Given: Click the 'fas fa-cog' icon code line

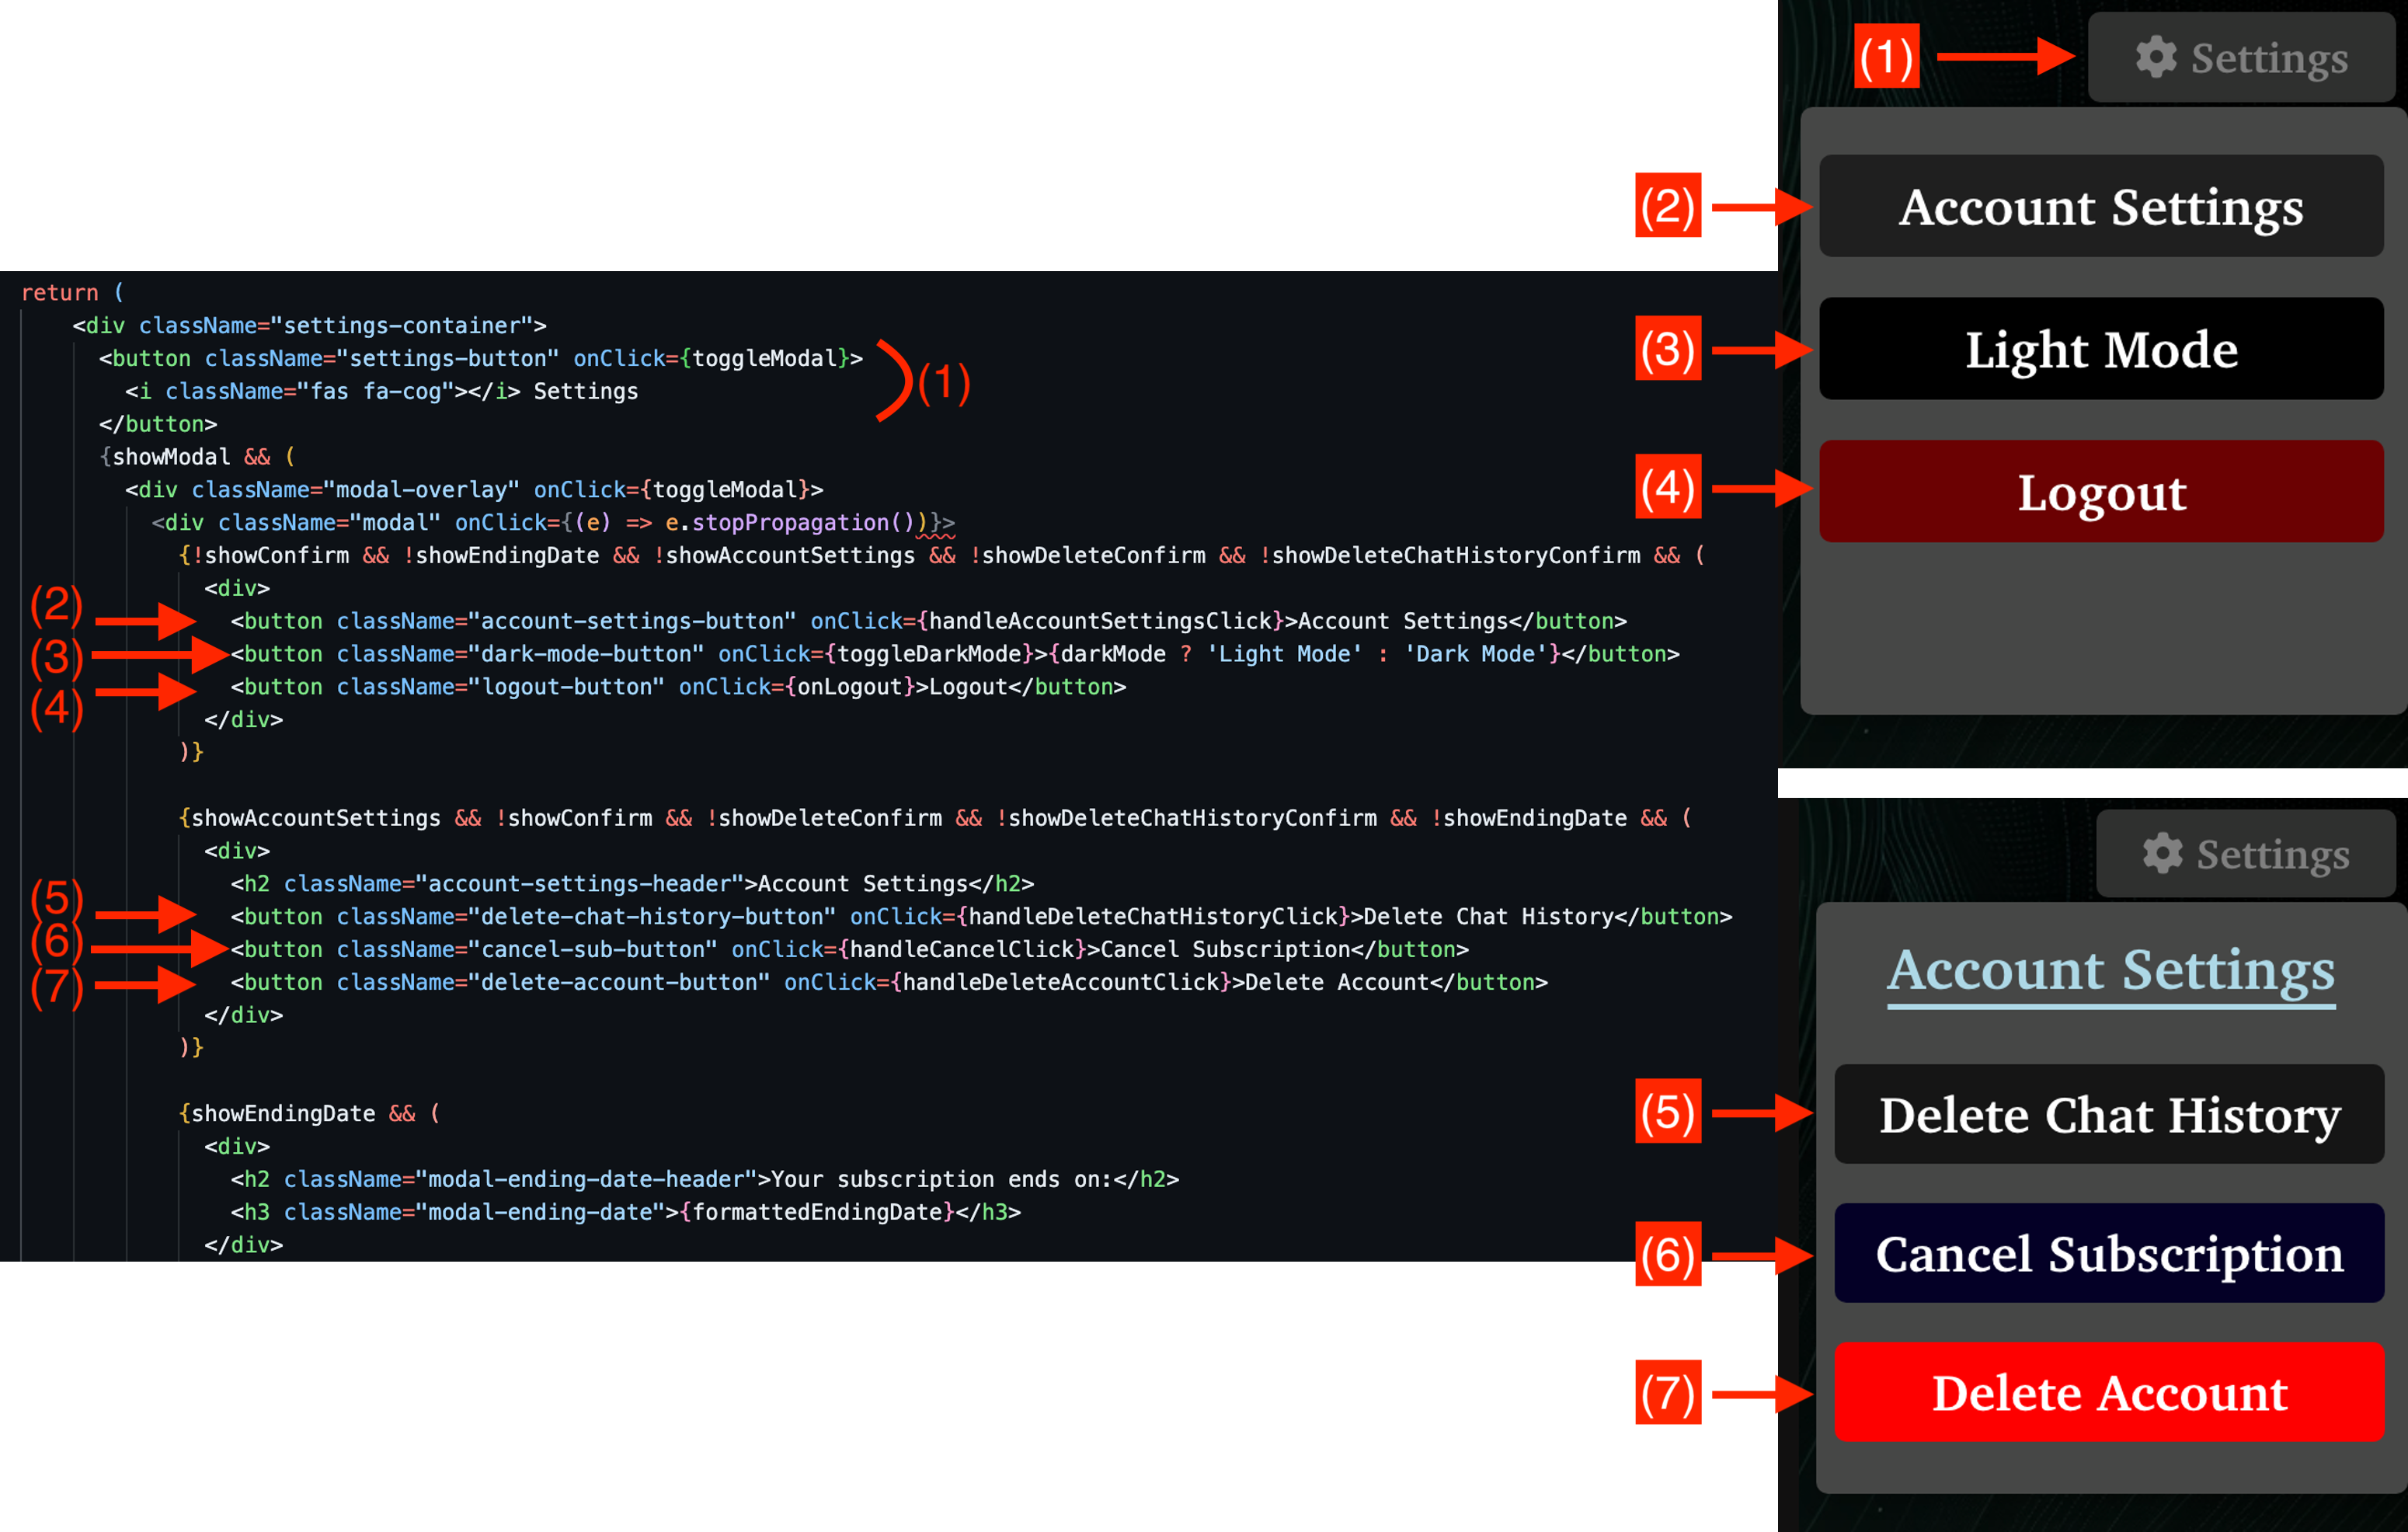Looking at the screenshot, I should 381,391.
